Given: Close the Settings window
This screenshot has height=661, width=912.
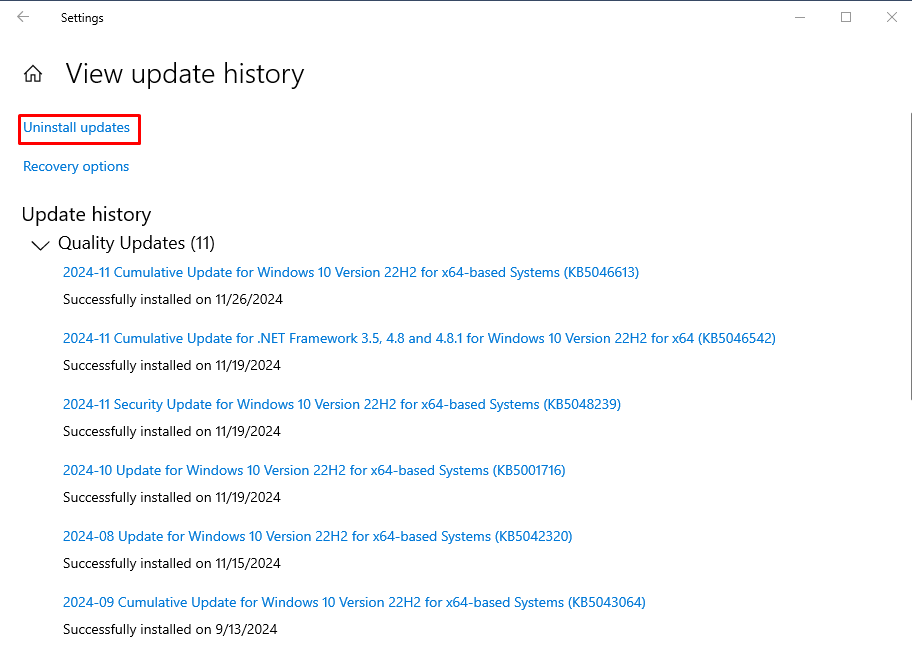Looking at the screenshot, I should (x=891, y=17).
